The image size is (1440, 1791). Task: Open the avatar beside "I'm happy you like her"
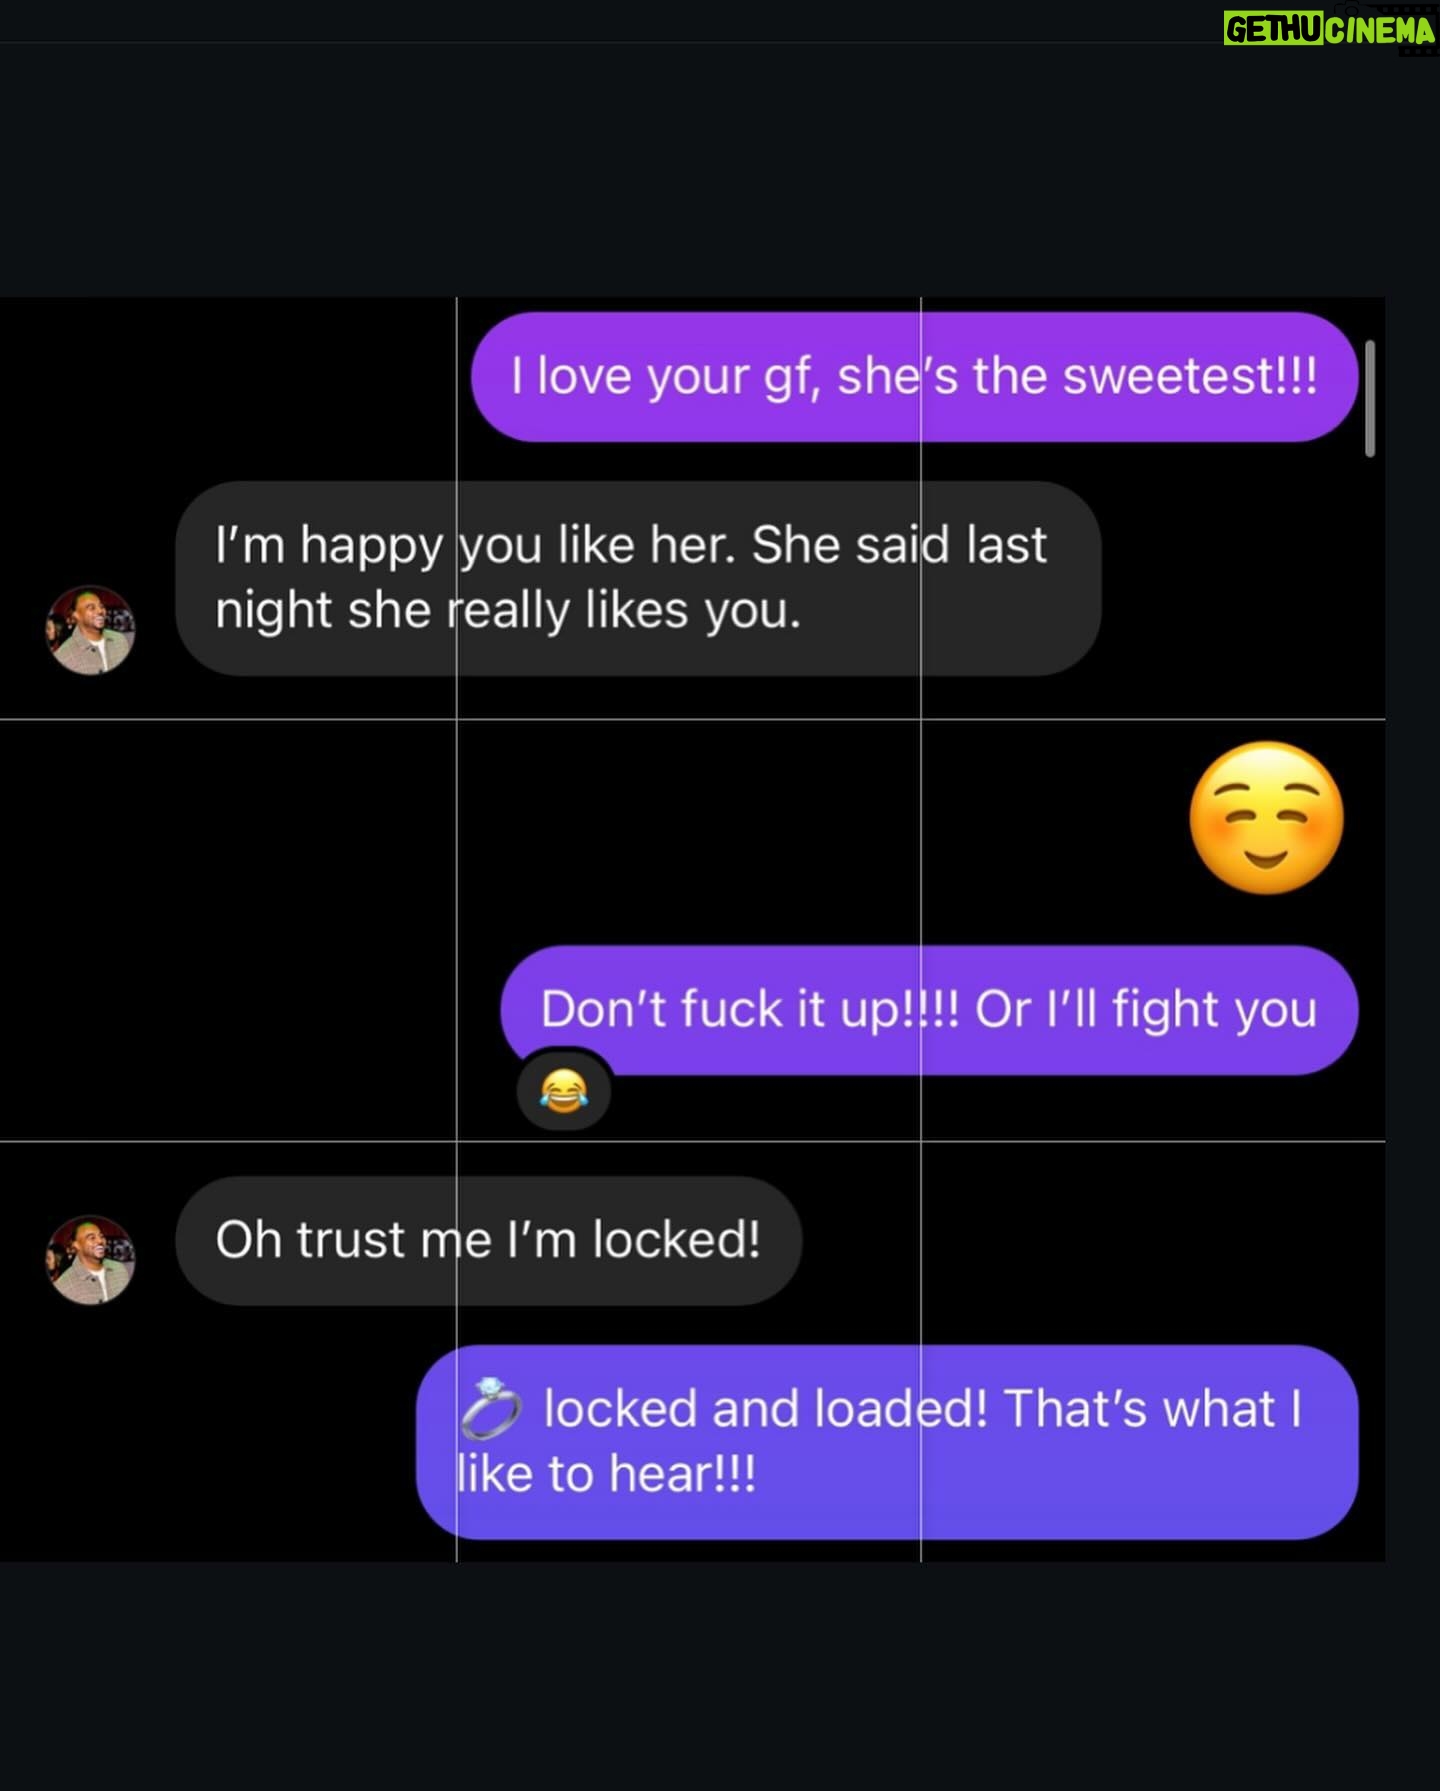(90, 630)
